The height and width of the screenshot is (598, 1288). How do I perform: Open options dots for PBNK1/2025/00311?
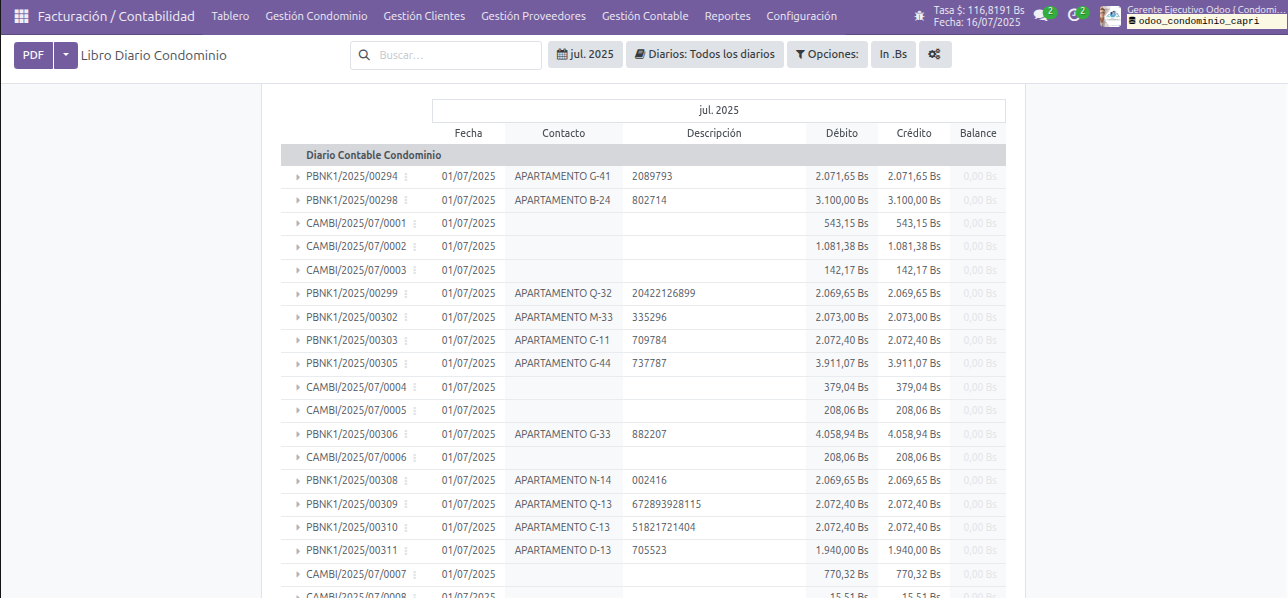(406, 550)
